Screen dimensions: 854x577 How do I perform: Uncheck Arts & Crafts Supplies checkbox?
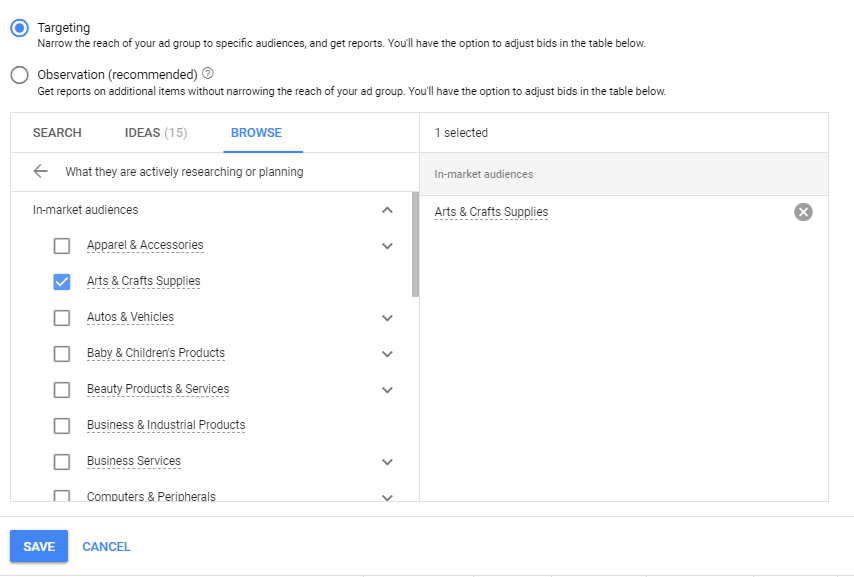tap(62, 282)
